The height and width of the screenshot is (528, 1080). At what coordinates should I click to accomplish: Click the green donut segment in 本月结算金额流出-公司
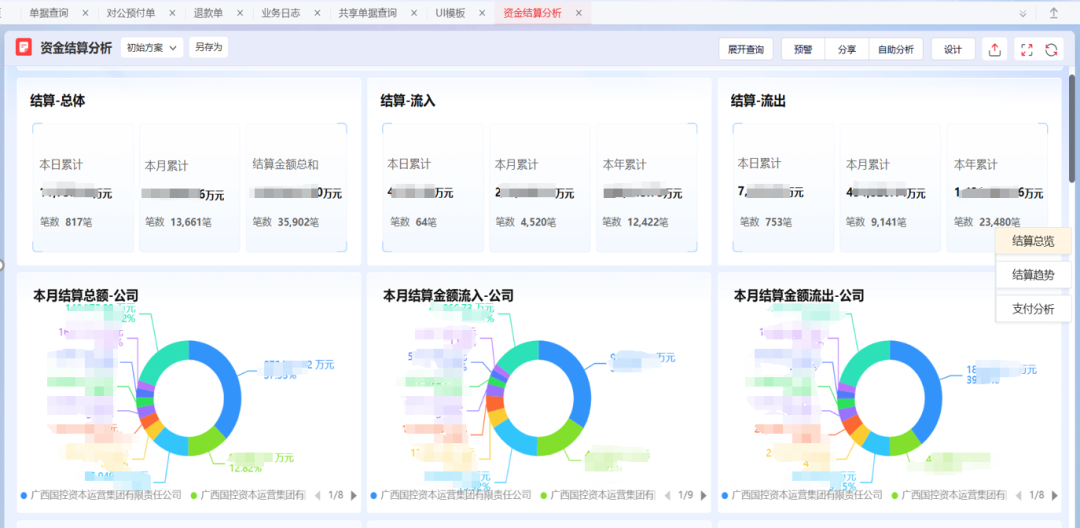pyautogui.click(x=904, y=443)
